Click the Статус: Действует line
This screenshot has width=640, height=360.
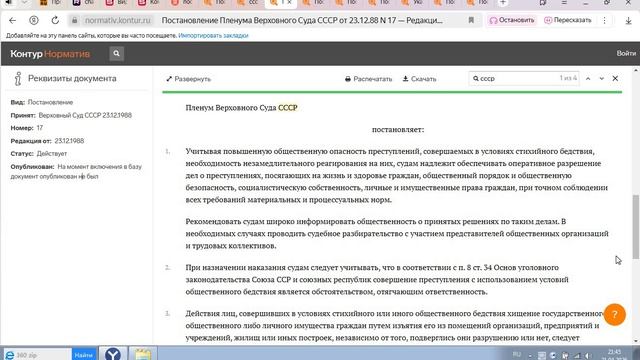point(39,154)
